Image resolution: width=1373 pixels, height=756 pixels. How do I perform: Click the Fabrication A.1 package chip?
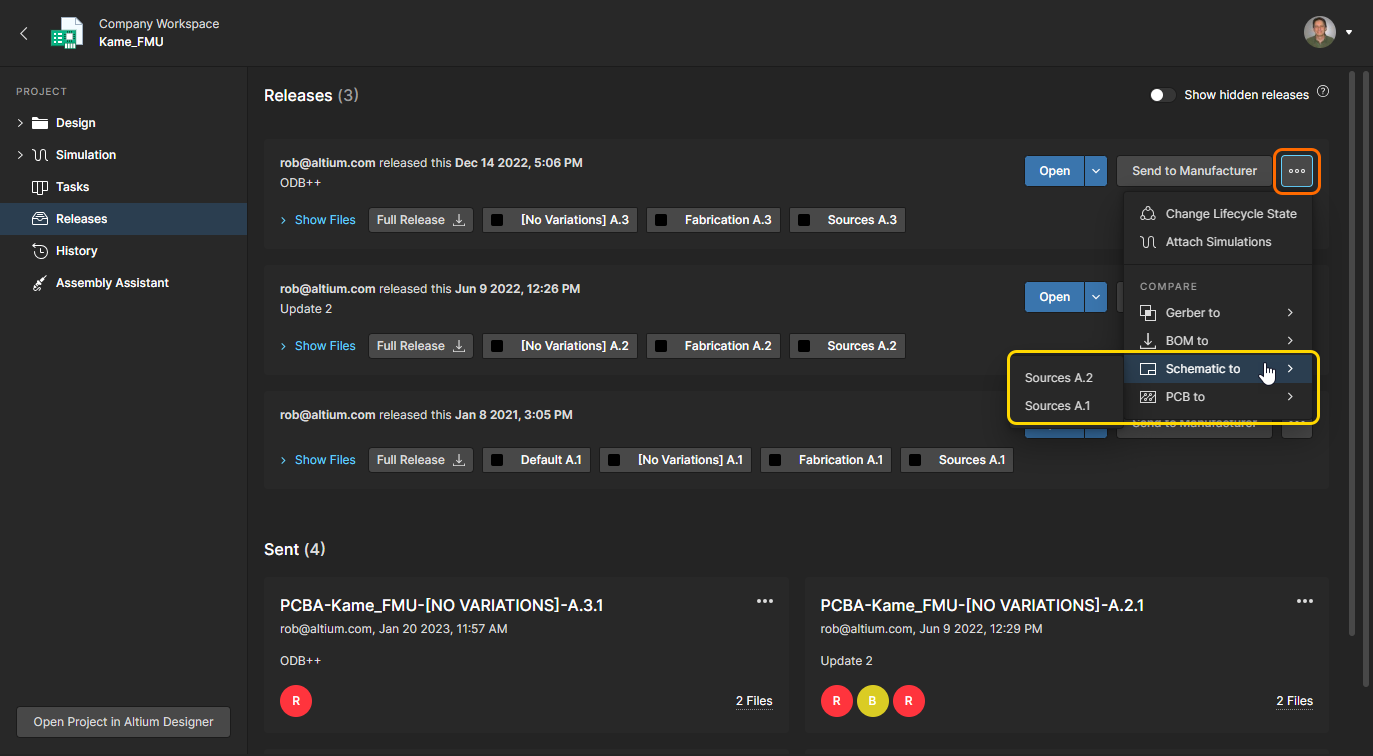click(827, 460)
